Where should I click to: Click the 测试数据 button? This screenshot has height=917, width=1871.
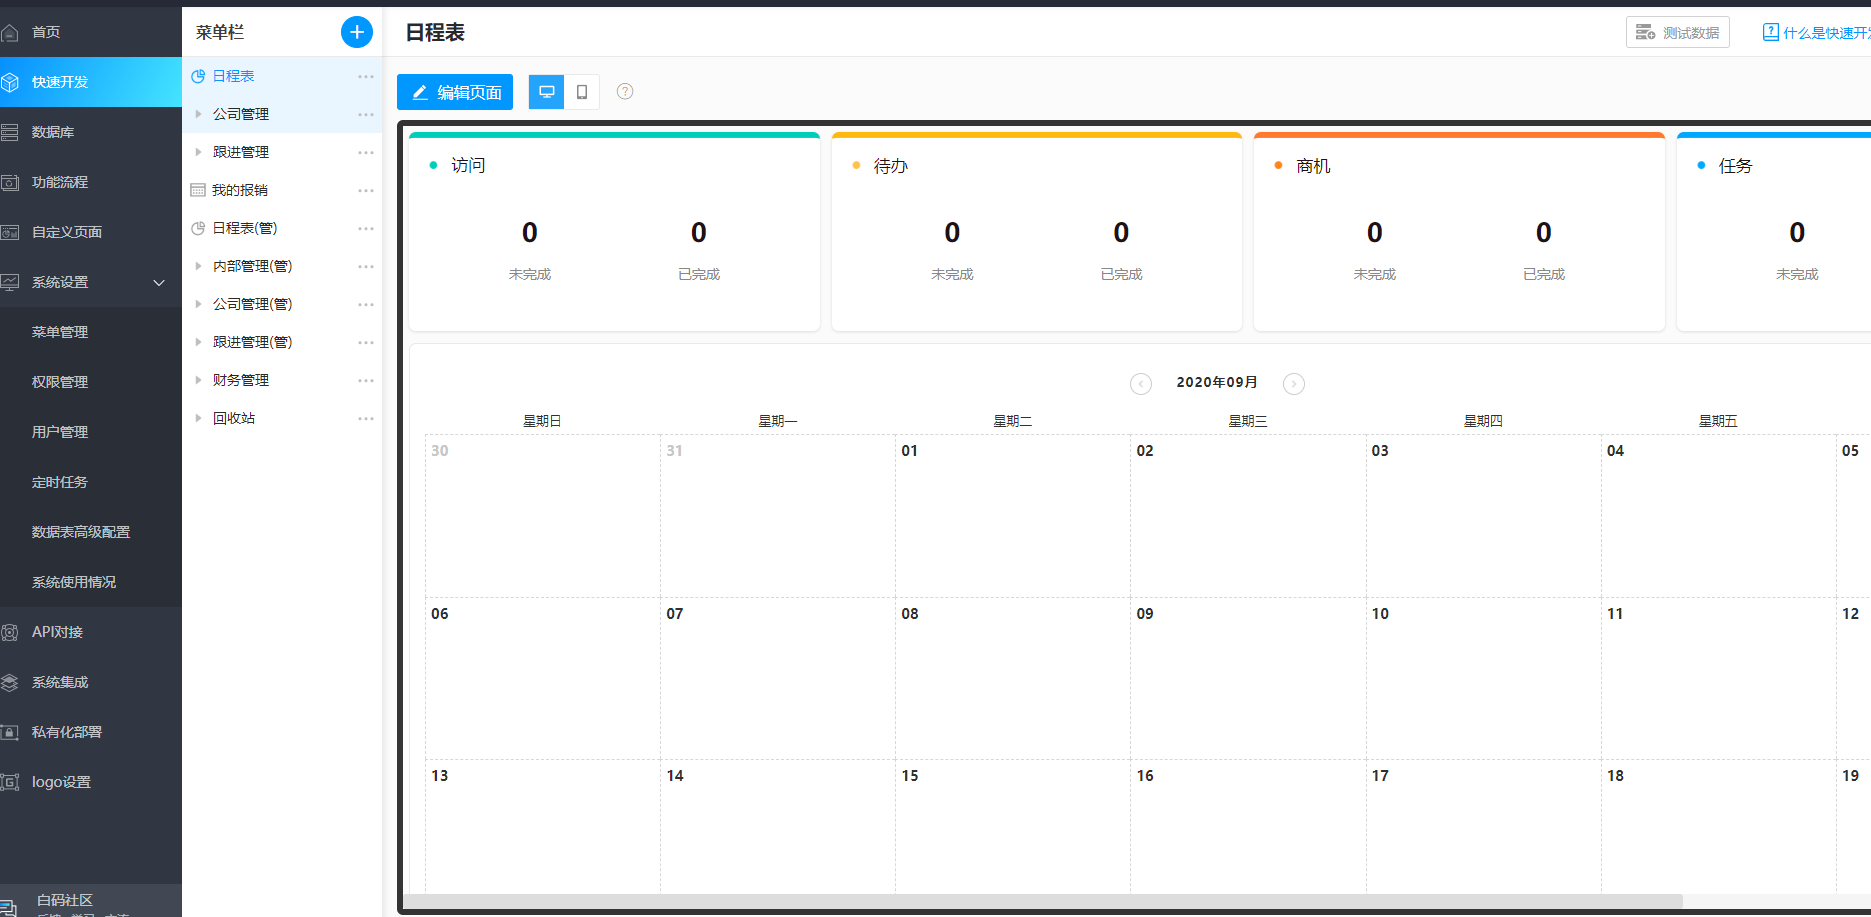(x=1678, y=32)
